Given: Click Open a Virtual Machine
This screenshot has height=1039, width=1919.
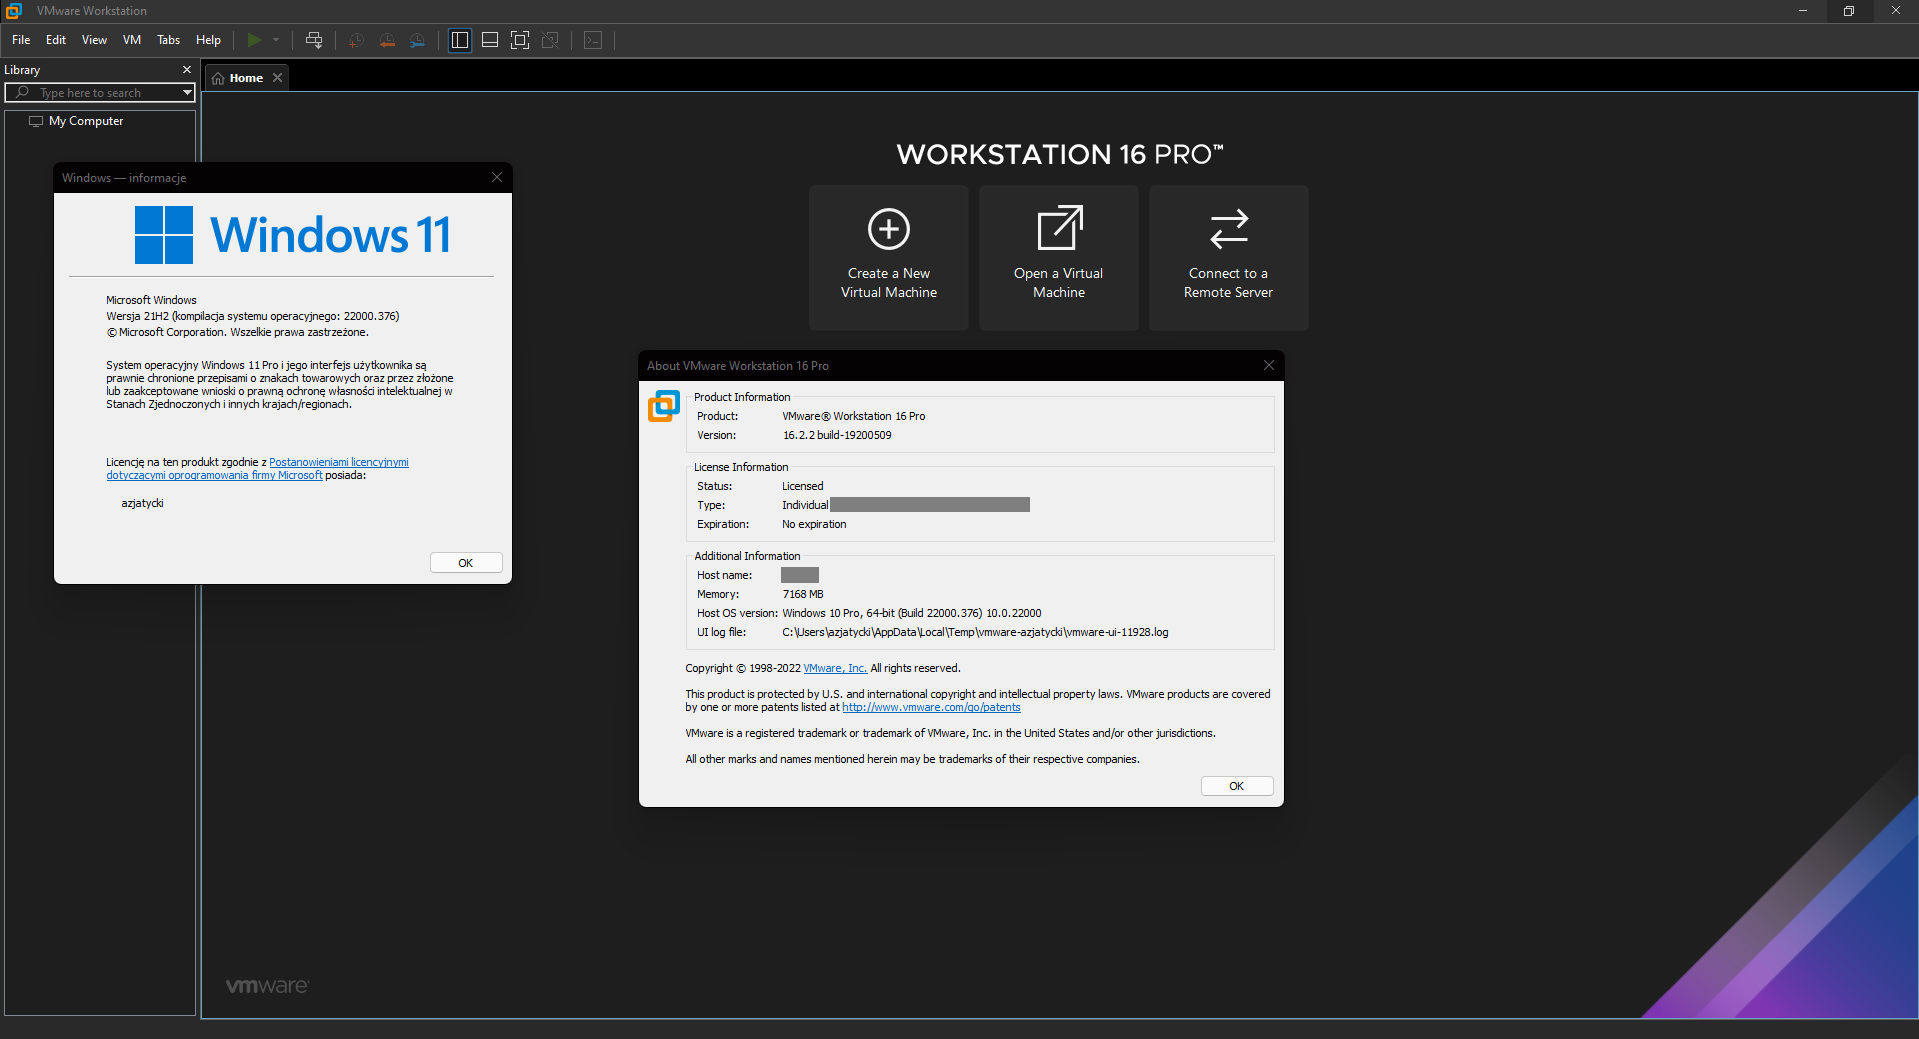Looking at the screenshot, I should pyautogui.click(x=1059, y=258).
